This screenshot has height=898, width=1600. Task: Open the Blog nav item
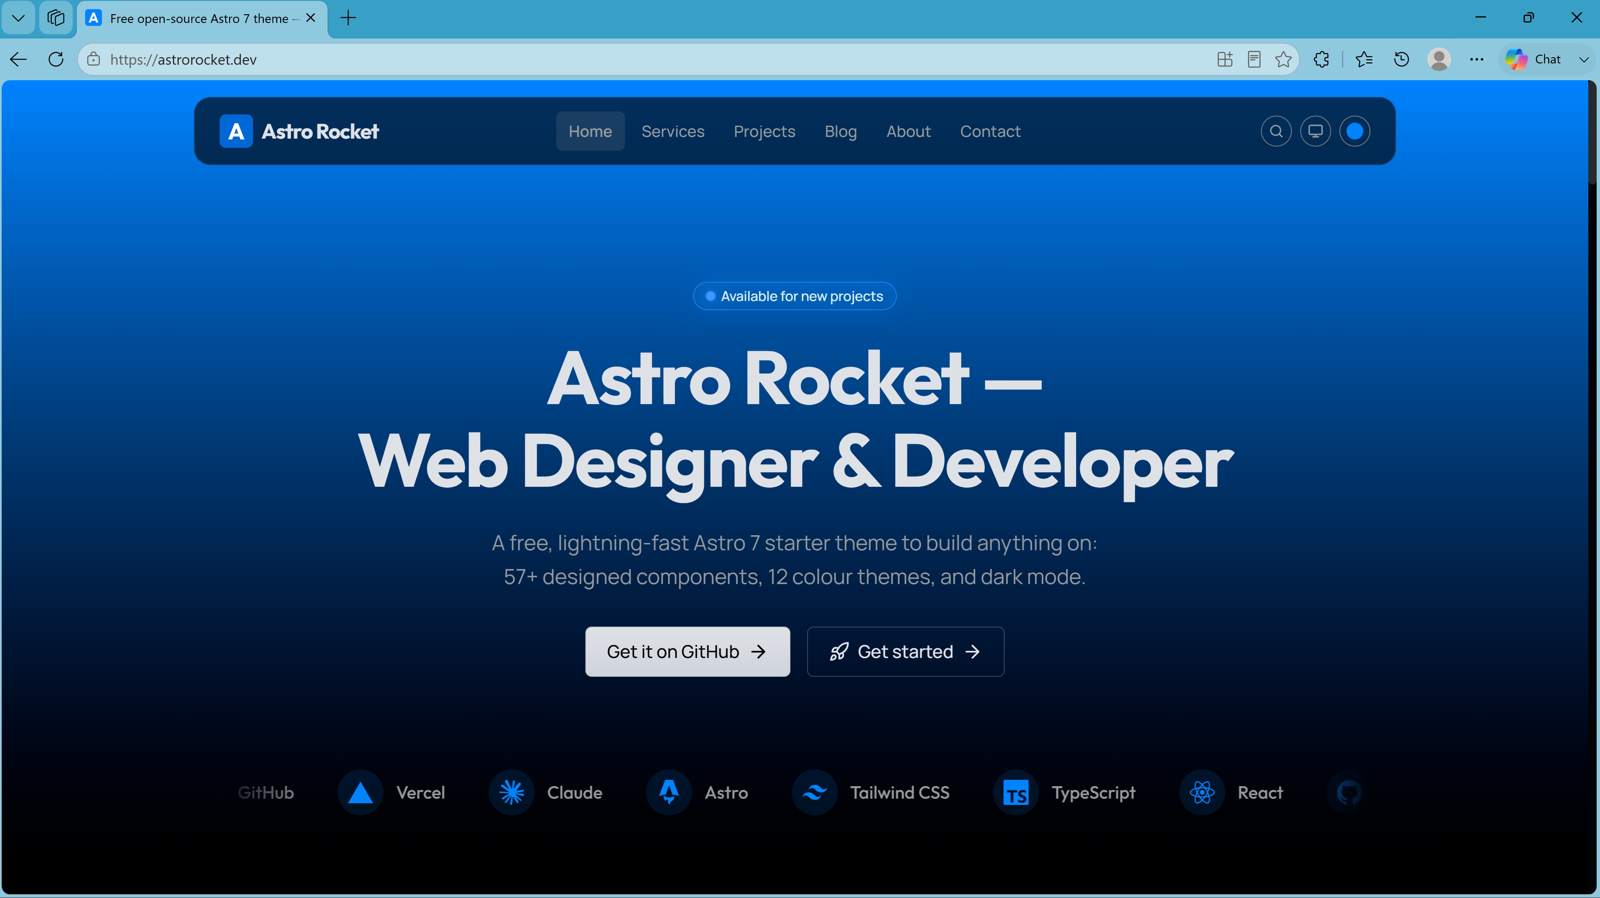[841, 131]
